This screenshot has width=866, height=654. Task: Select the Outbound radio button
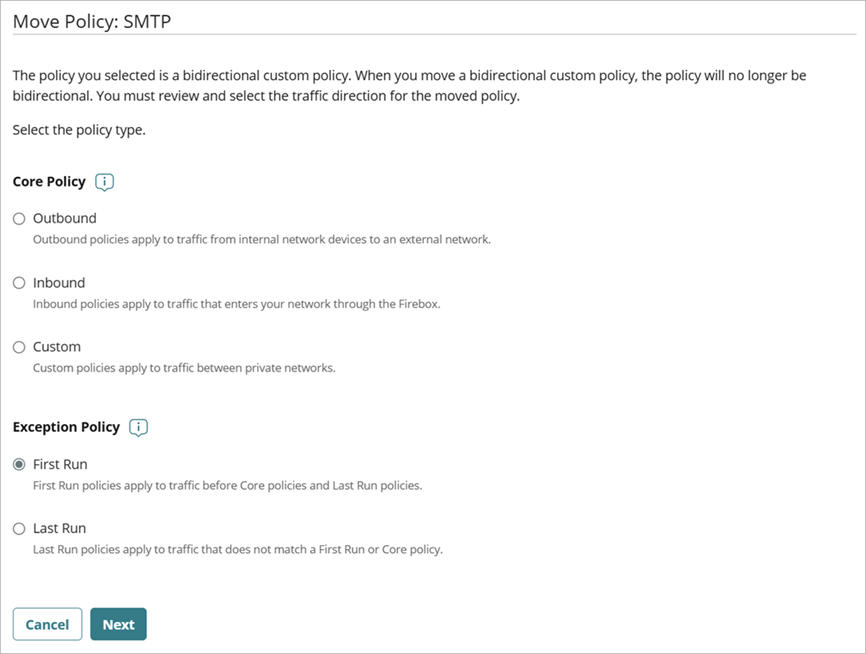[18, 218]
